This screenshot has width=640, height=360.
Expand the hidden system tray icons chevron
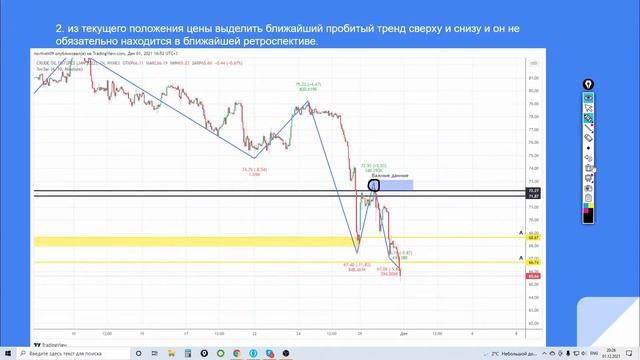pyautogui.click(x=544, y=353)
